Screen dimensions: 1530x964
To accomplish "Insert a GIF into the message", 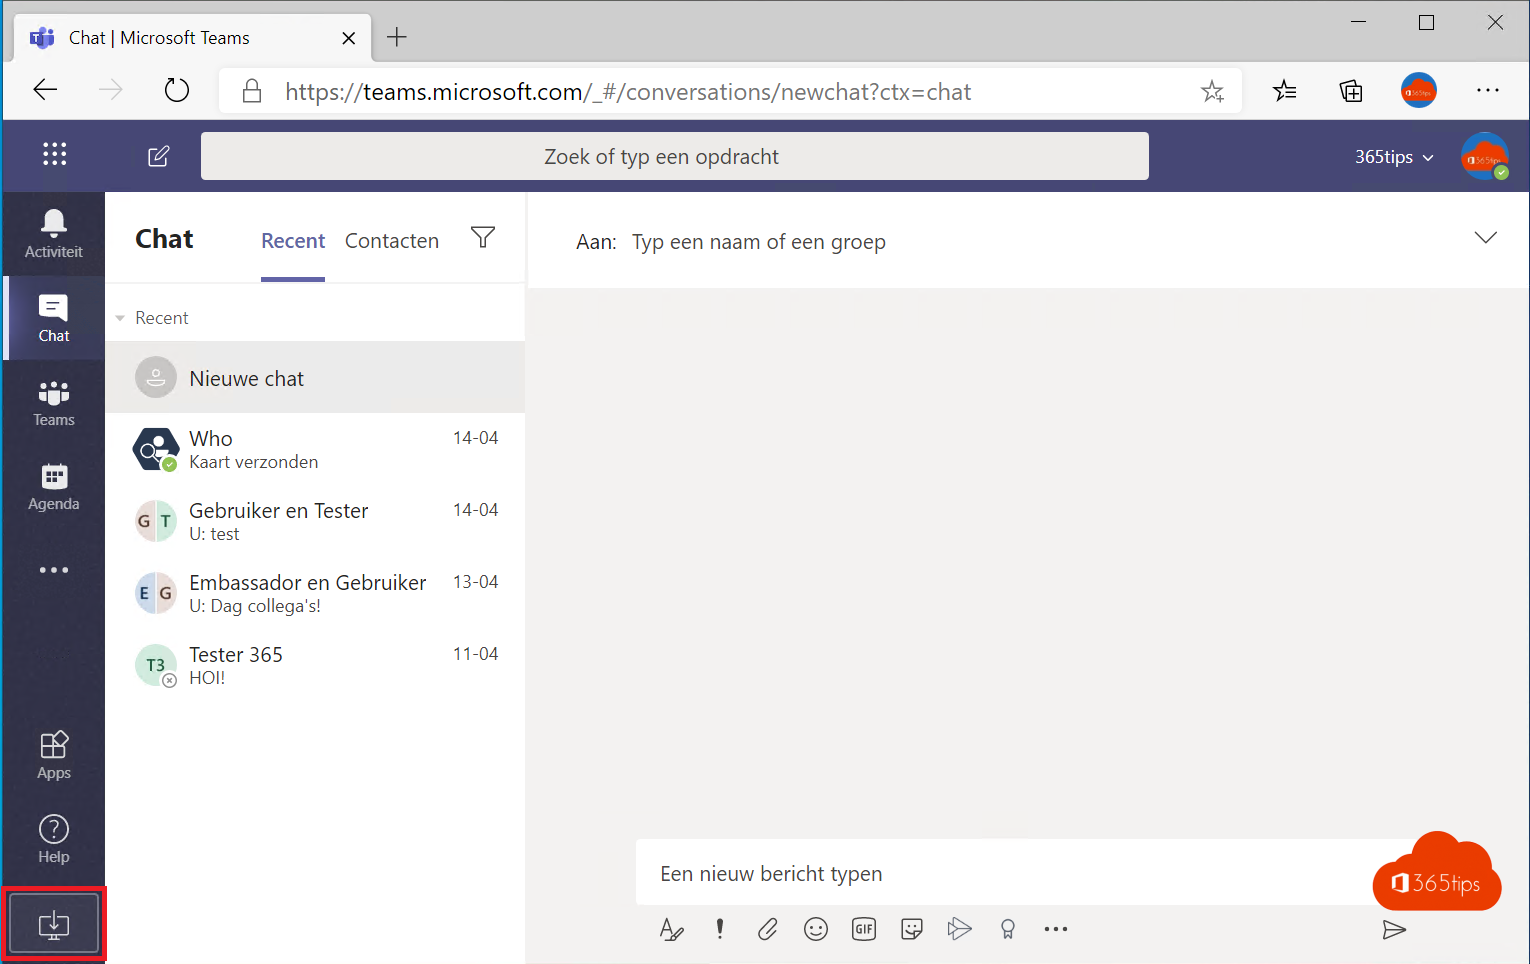I will (864, 929).
